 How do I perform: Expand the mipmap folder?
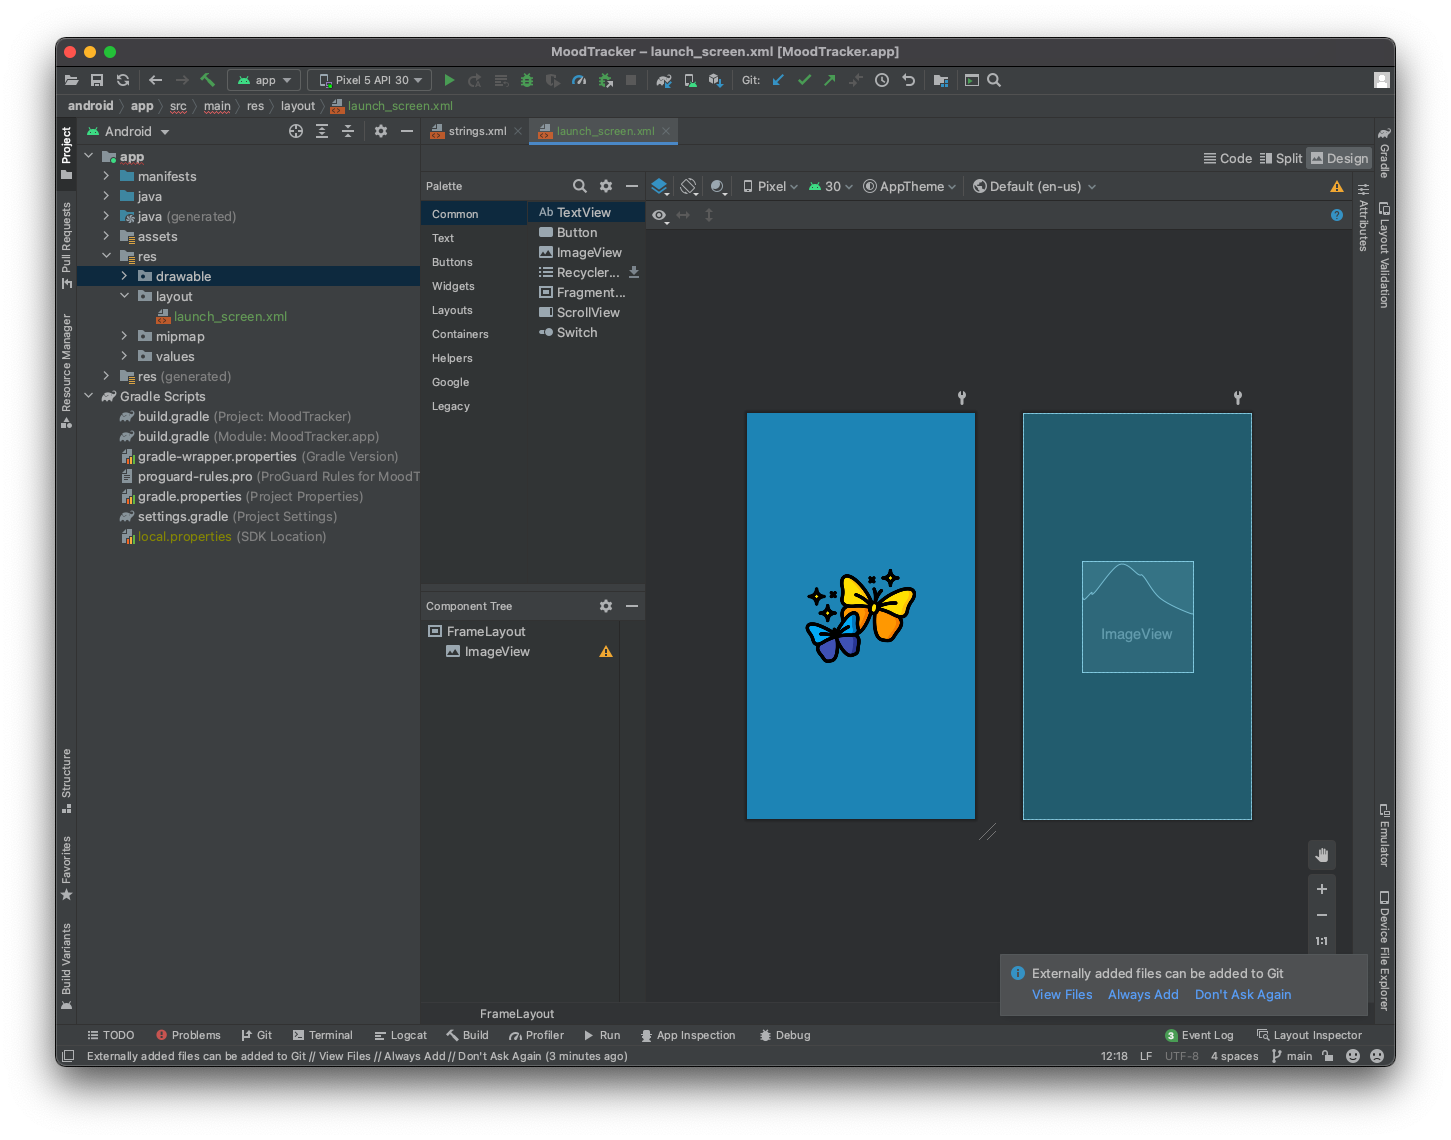[x=124, y=336]
